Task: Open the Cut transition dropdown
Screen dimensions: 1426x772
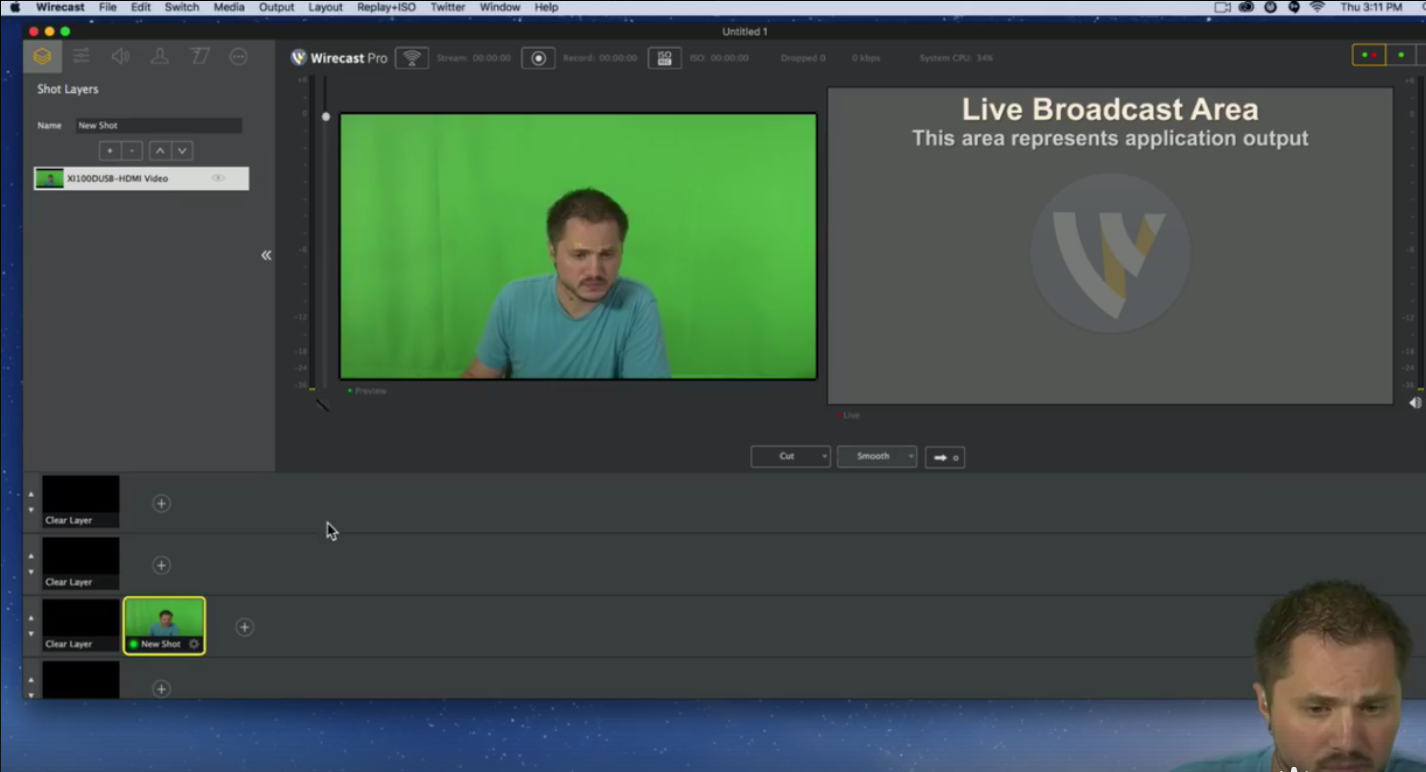Action: click(x=790, y=457)
